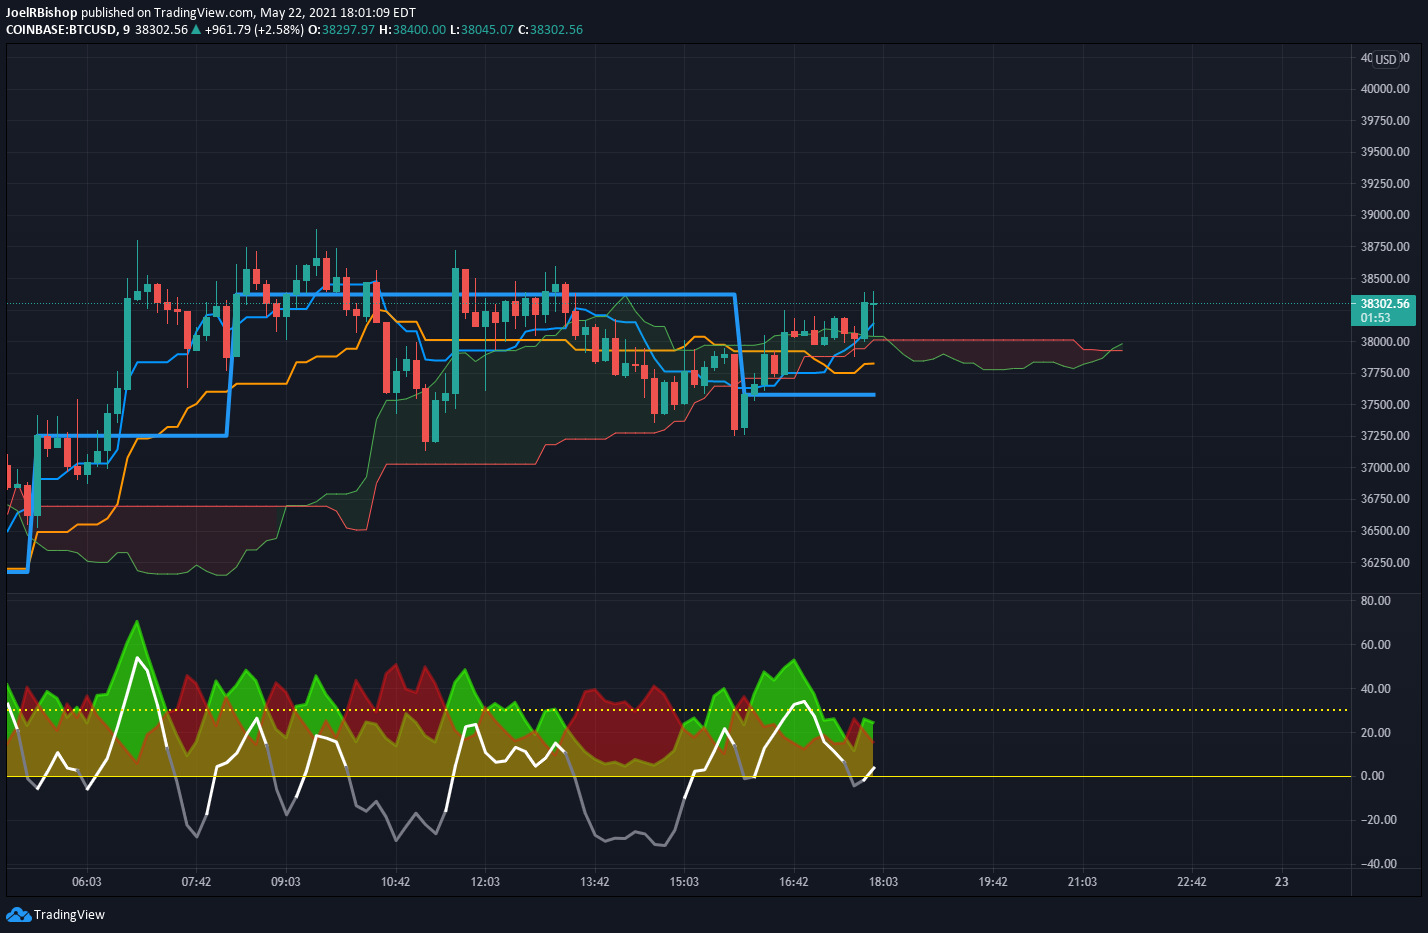Click the open price O:38297.97
The height and width of the screenshot is (933, 1428).
click(x=341, y=30)
